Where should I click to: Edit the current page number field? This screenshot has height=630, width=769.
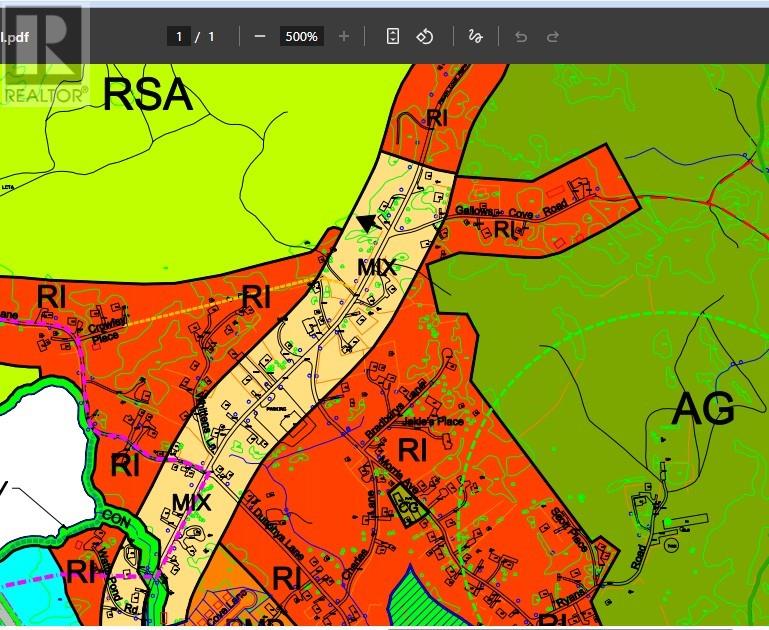(x=179, y=36)
